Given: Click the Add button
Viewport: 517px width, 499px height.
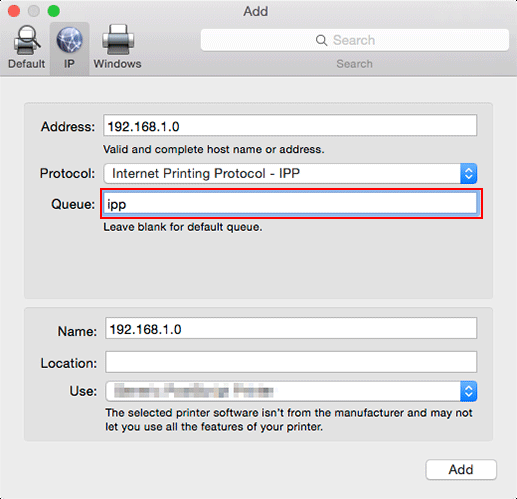Looking at the screenshot, I should pos(461,470).
